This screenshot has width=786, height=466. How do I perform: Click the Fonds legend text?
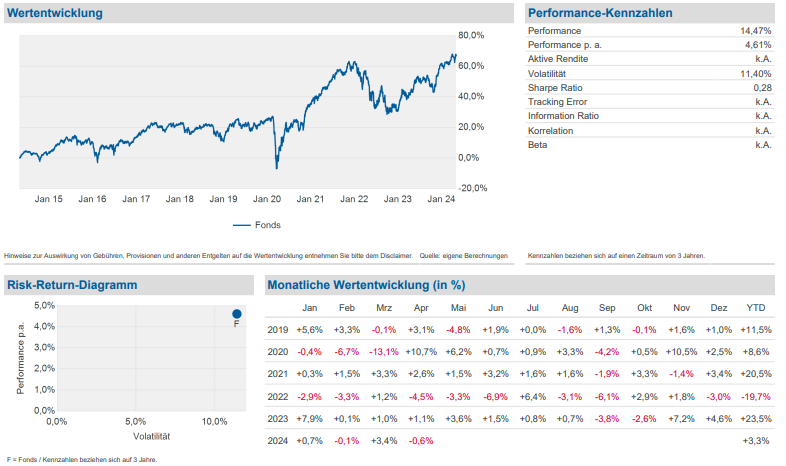[x=268, y=225]
